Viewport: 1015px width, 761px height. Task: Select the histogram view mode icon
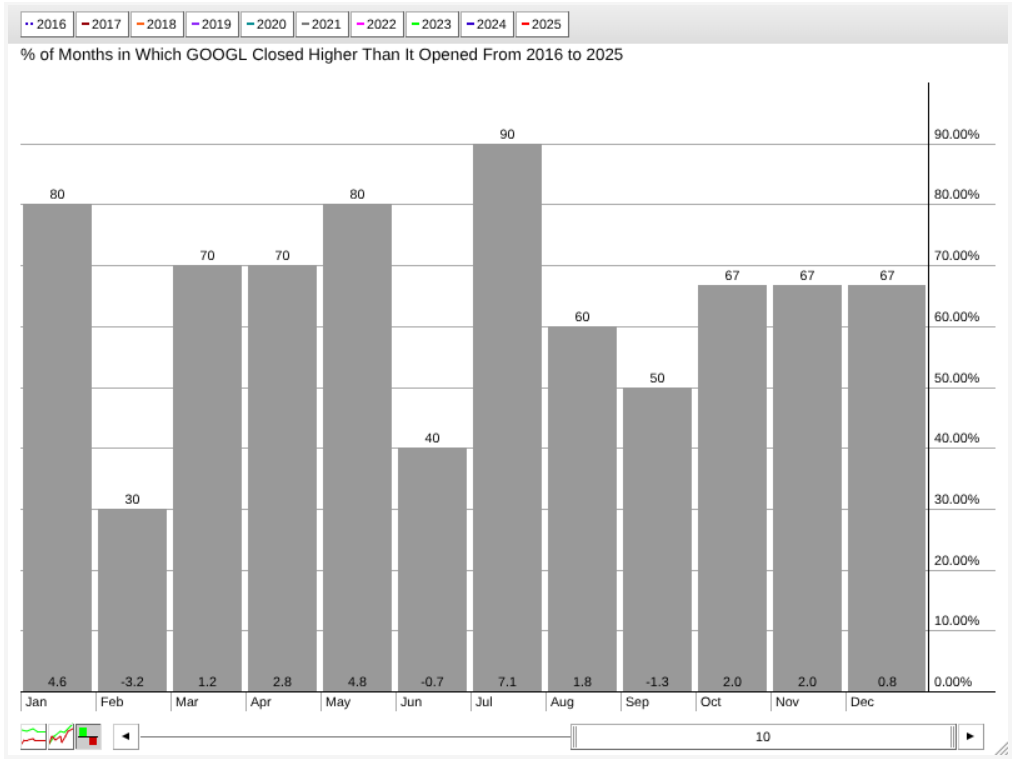point(88,738)
